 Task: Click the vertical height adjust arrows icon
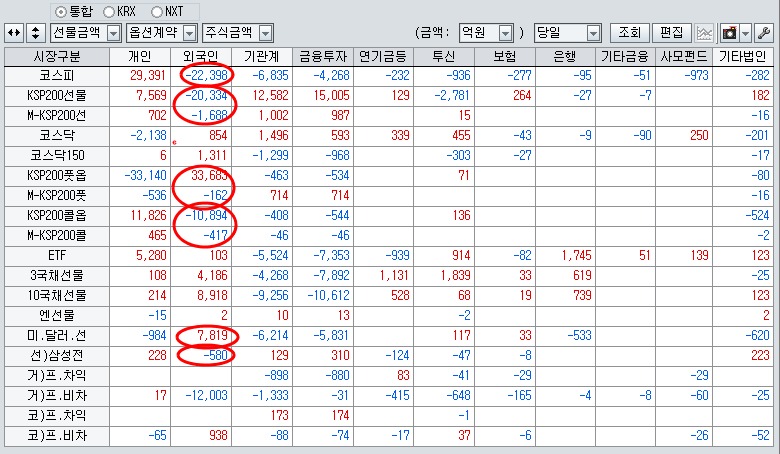(34, 33)
